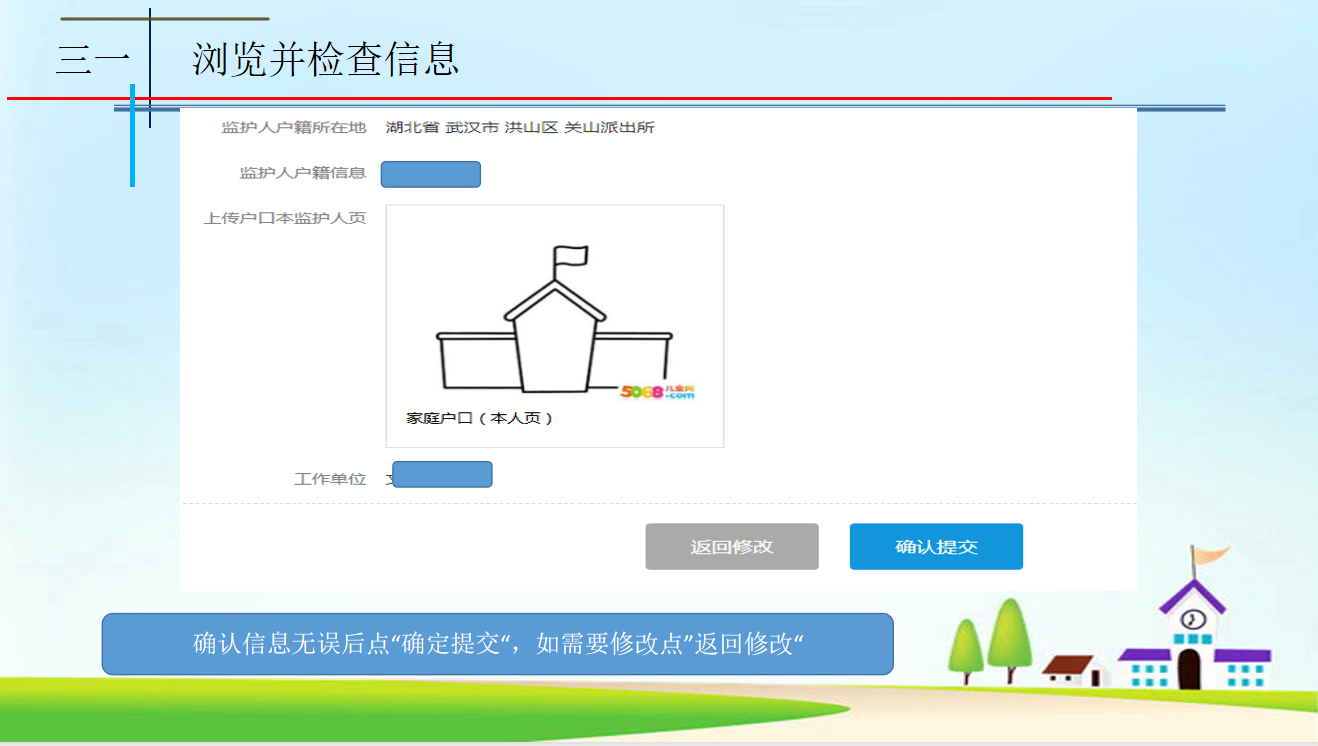Viewport: 1318px width, 746px height.
Task: Click the 确认提交 button
Action: click(936, 547)
